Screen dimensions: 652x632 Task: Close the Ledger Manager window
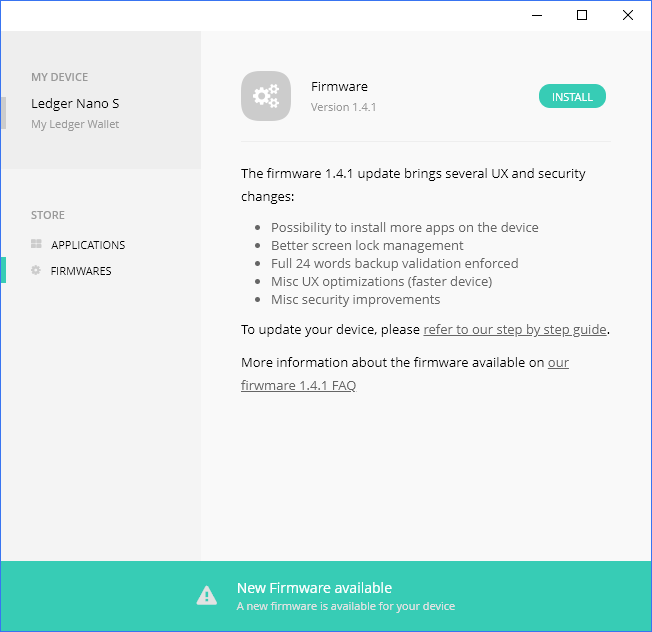[x=627, y=15]
